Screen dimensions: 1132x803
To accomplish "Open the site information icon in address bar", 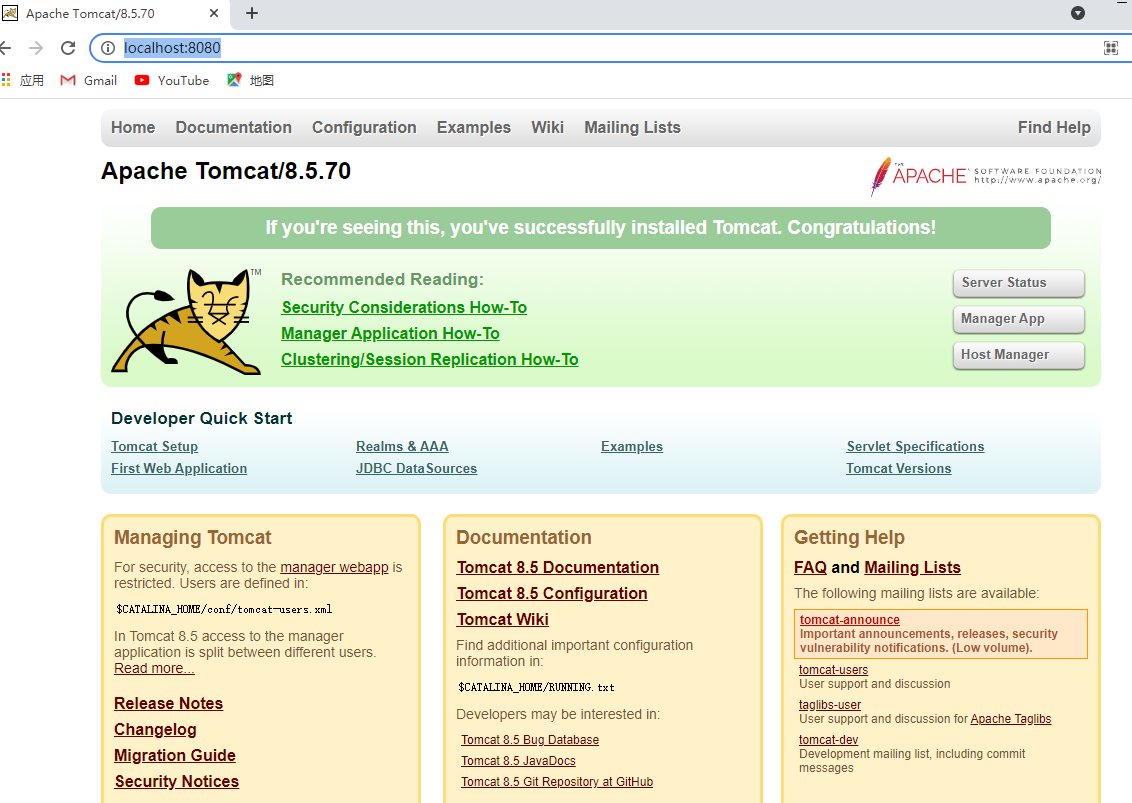I will click(106, 47).
